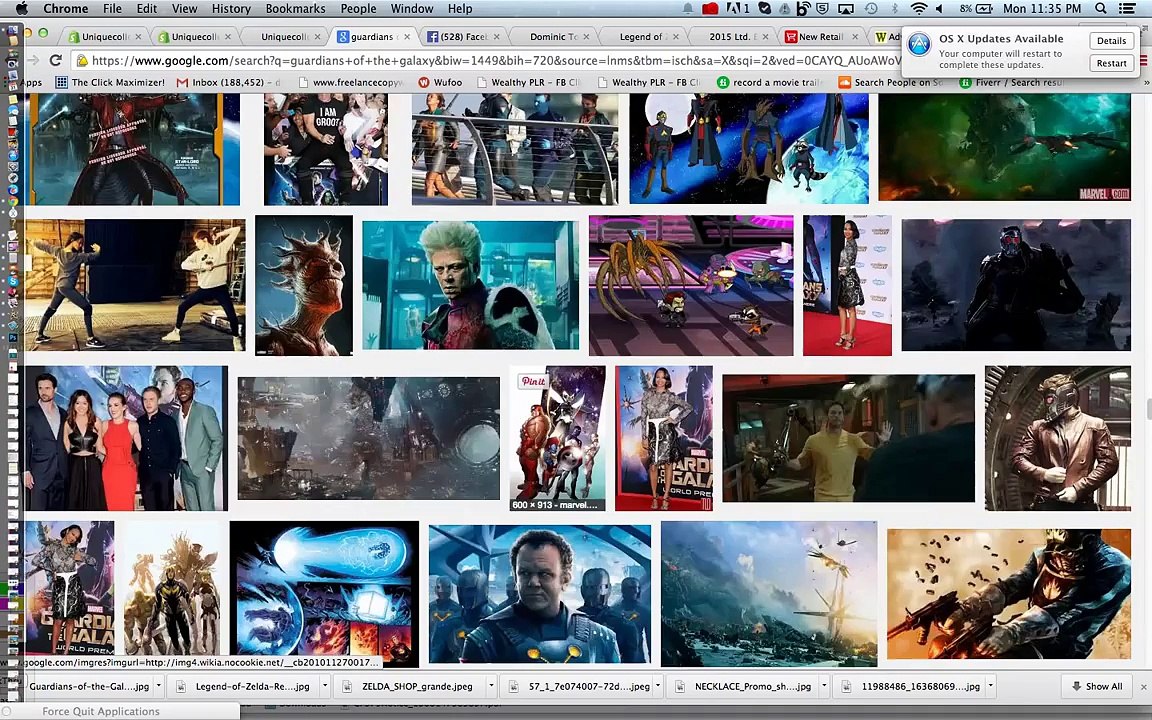Open the I Am Groot t-shirt thumbnail
The height and width of the screenshot is (720, 1152).
coord(326,149)
